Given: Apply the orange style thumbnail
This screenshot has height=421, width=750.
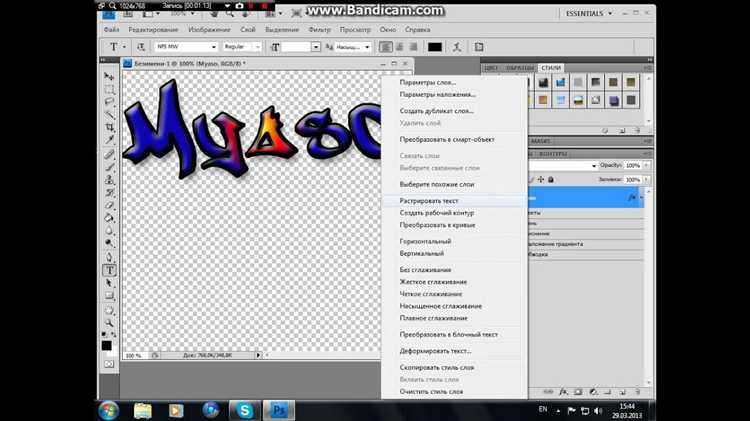Looking at the screenshot, I should tap(543, 100).
